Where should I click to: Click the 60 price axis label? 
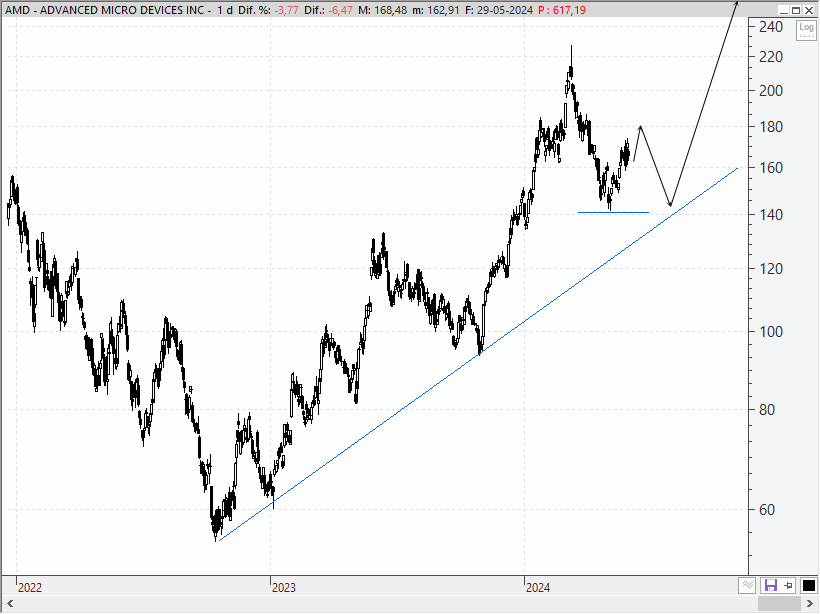[767, 510]
